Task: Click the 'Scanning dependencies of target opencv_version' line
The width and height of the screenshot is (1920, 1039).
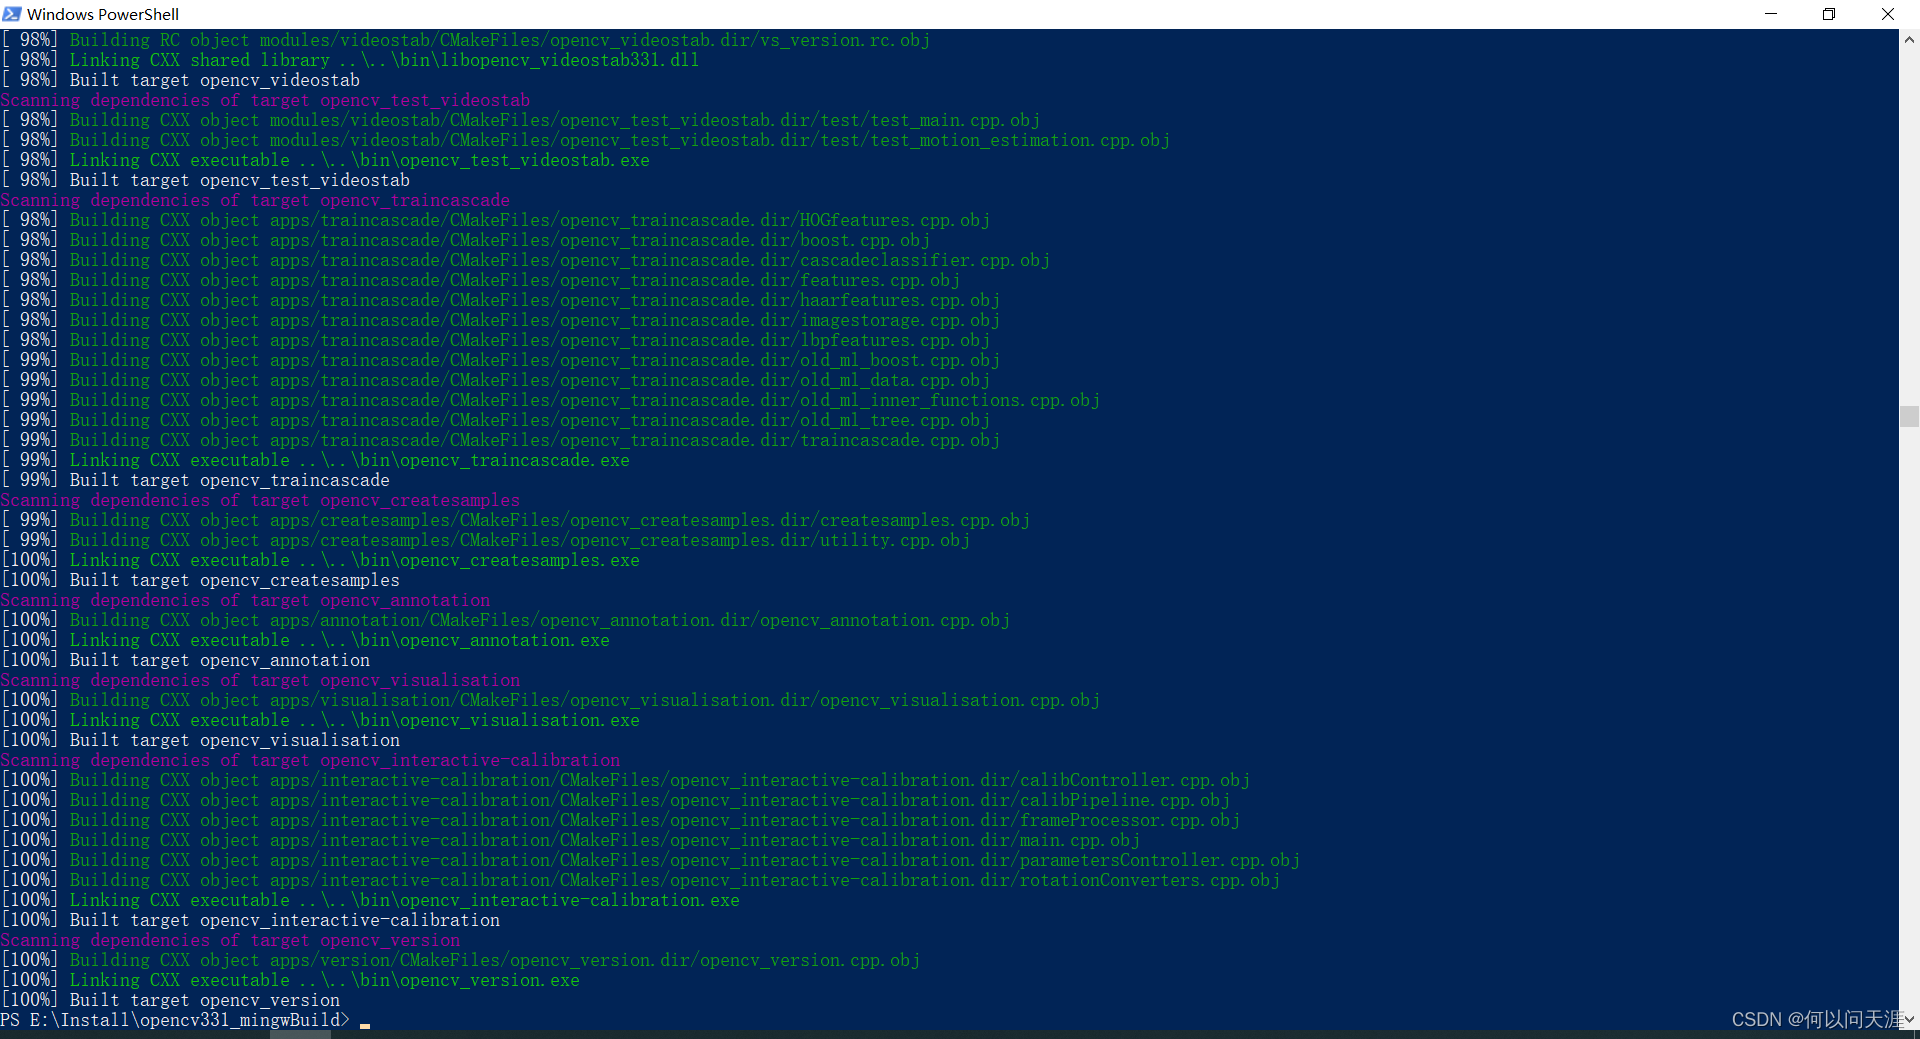Action: 230,940
